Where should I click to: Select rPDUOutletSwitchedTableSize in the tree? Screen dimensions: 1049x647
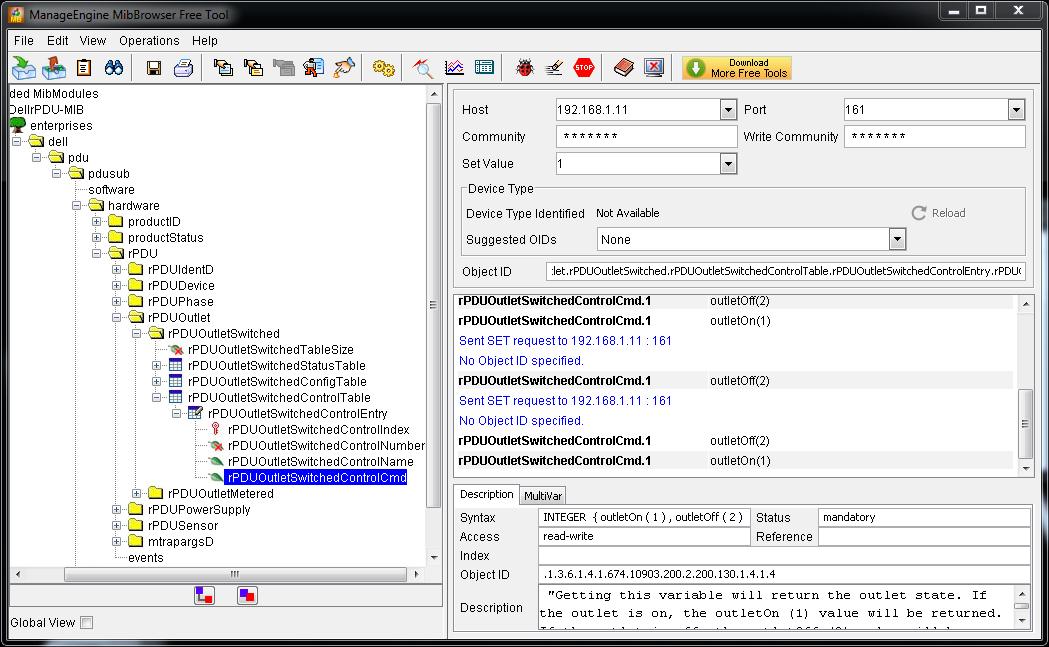point(270,349)
